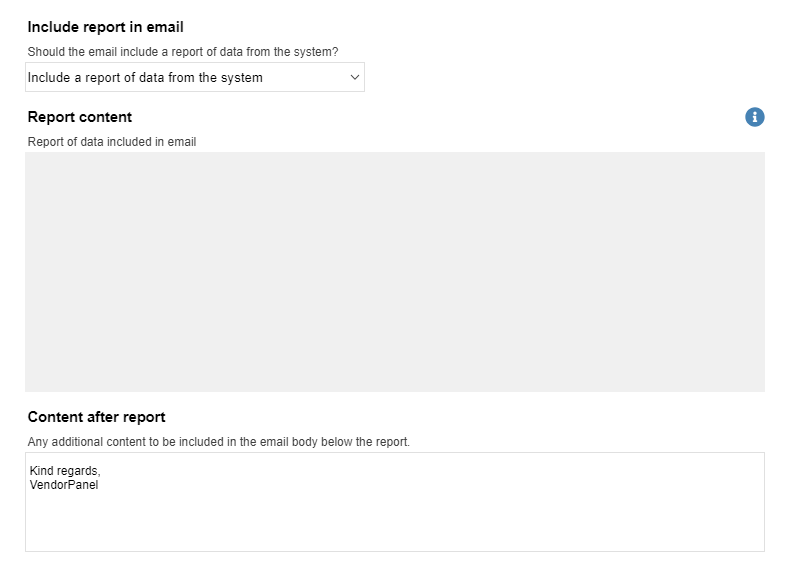The image size is (799, 563).
Task: Click the Any additional content description text
Action: pyautogui.click(x=219, y=442)
